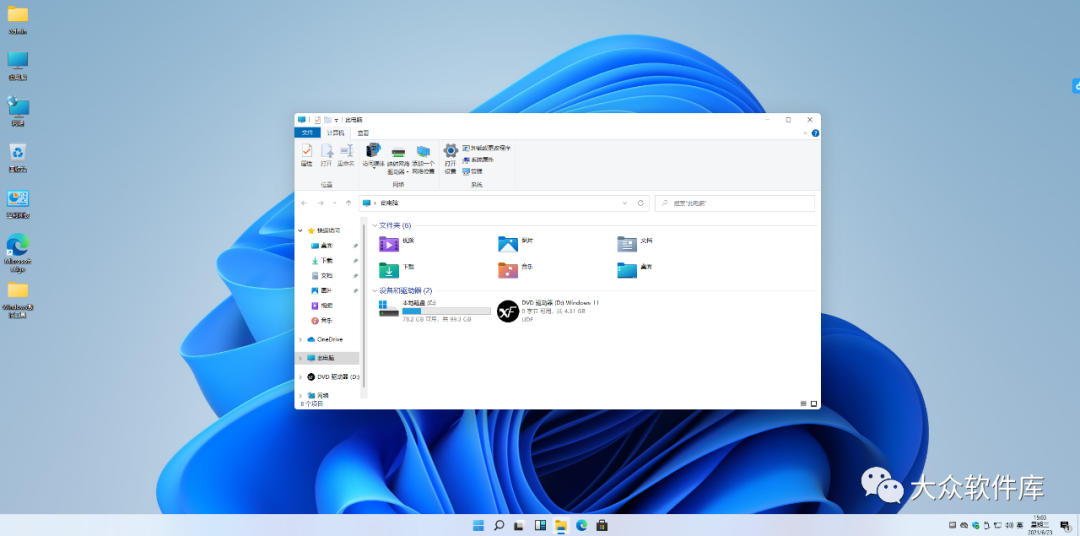The image size is (1080, 536).
Task: Click the ribbon Help question mark icon
Action: (x=815, y=133)
